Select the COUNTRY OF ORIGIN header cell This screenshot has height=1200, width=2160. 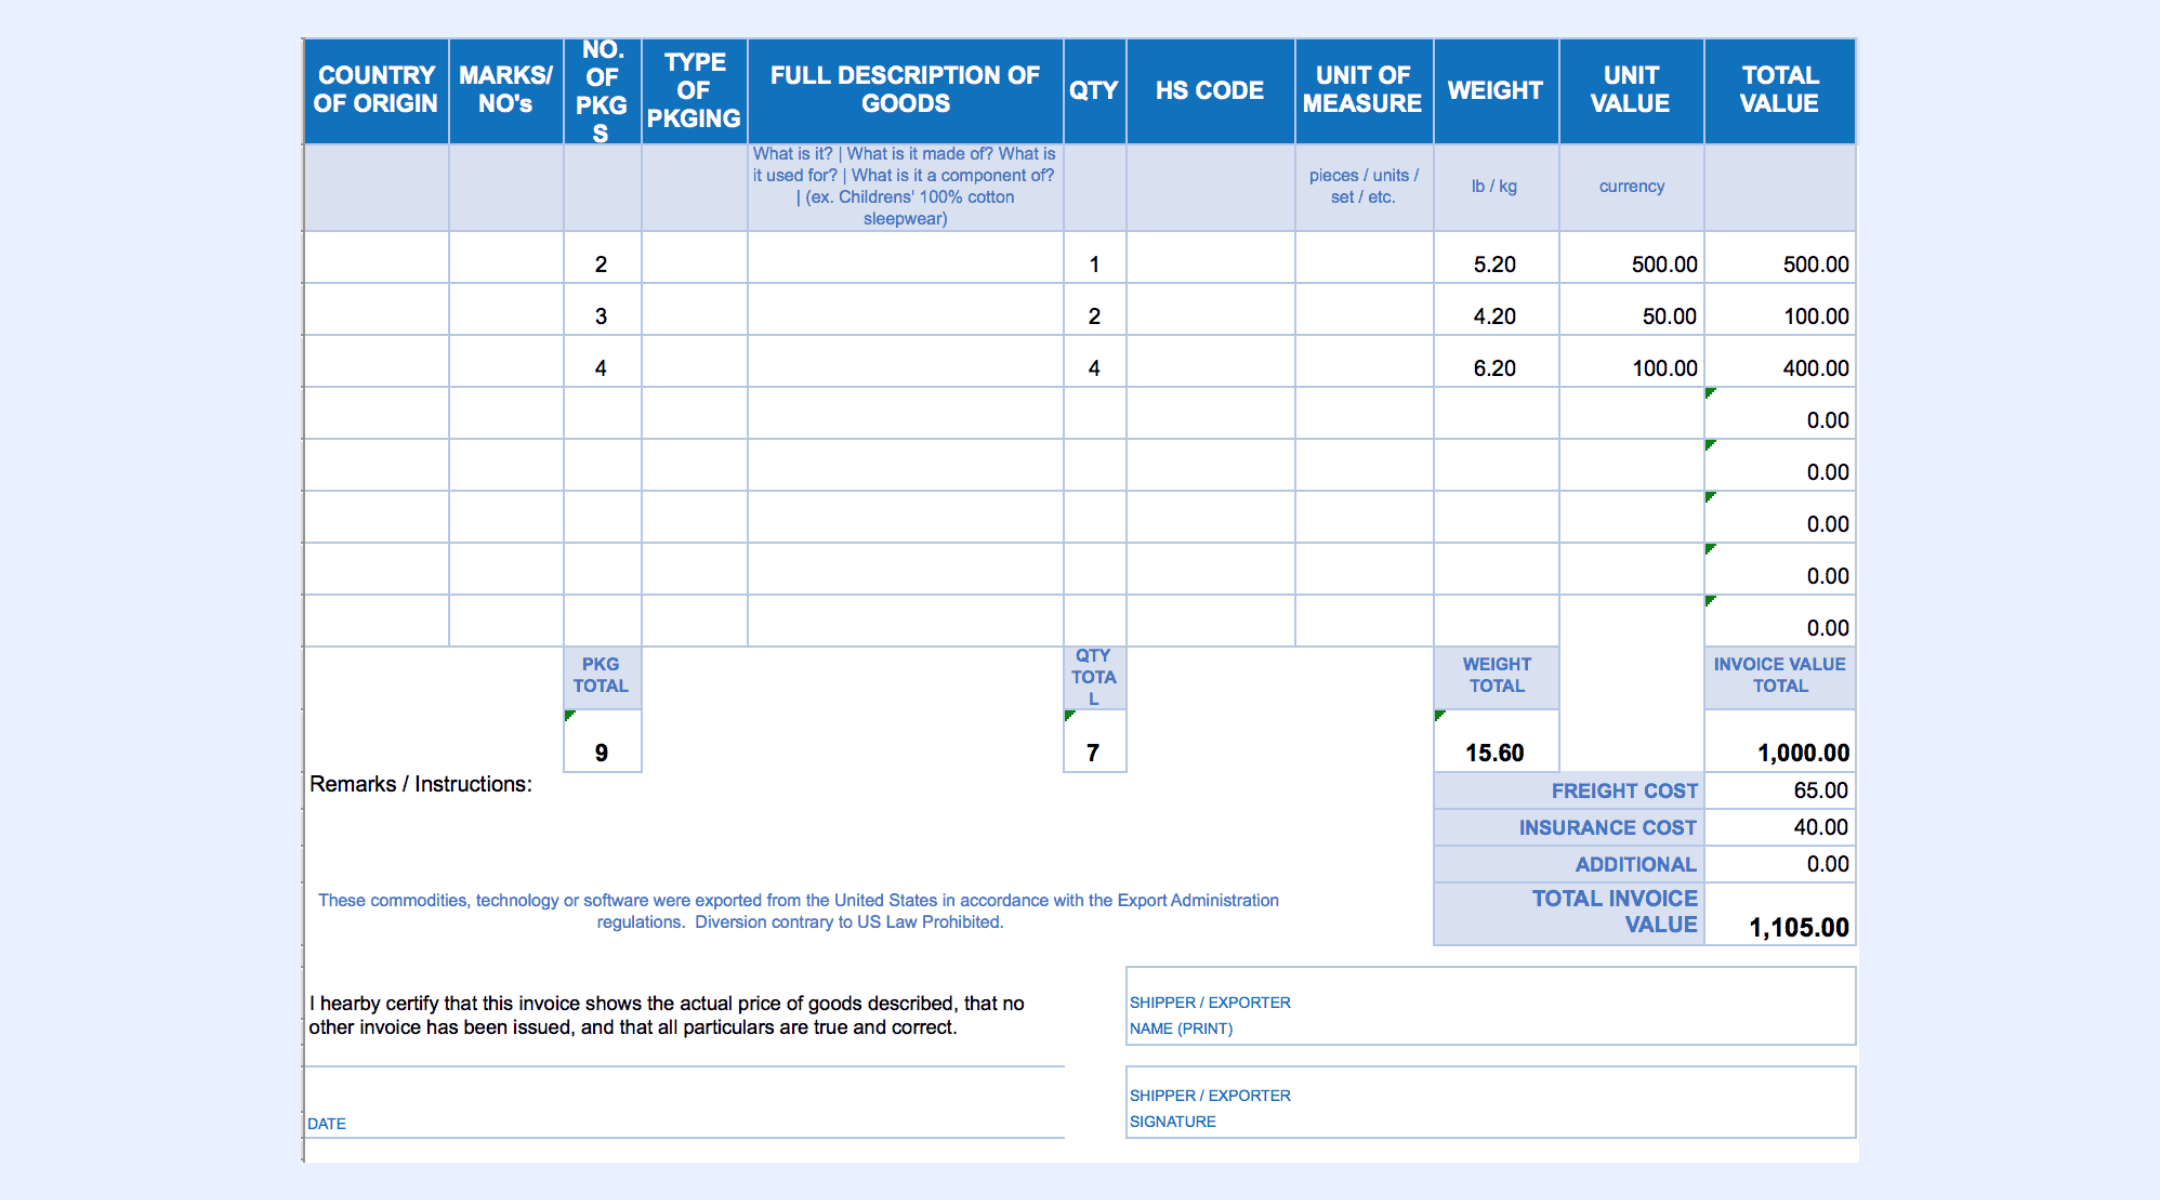point(376,90)
